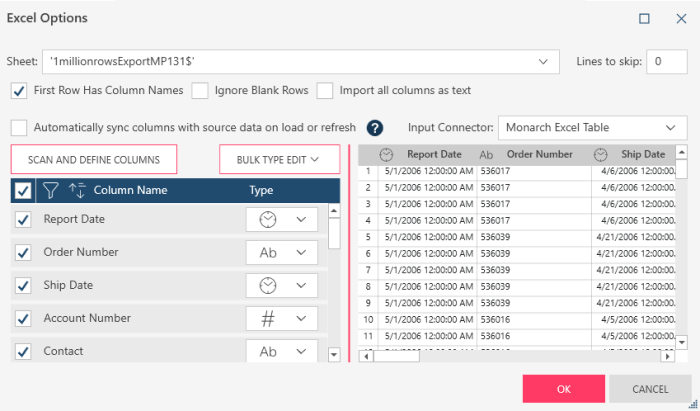This screenshot has height=411, width=700.
Task: Expand the Input Connector dropdown
Action: [668, 128]
